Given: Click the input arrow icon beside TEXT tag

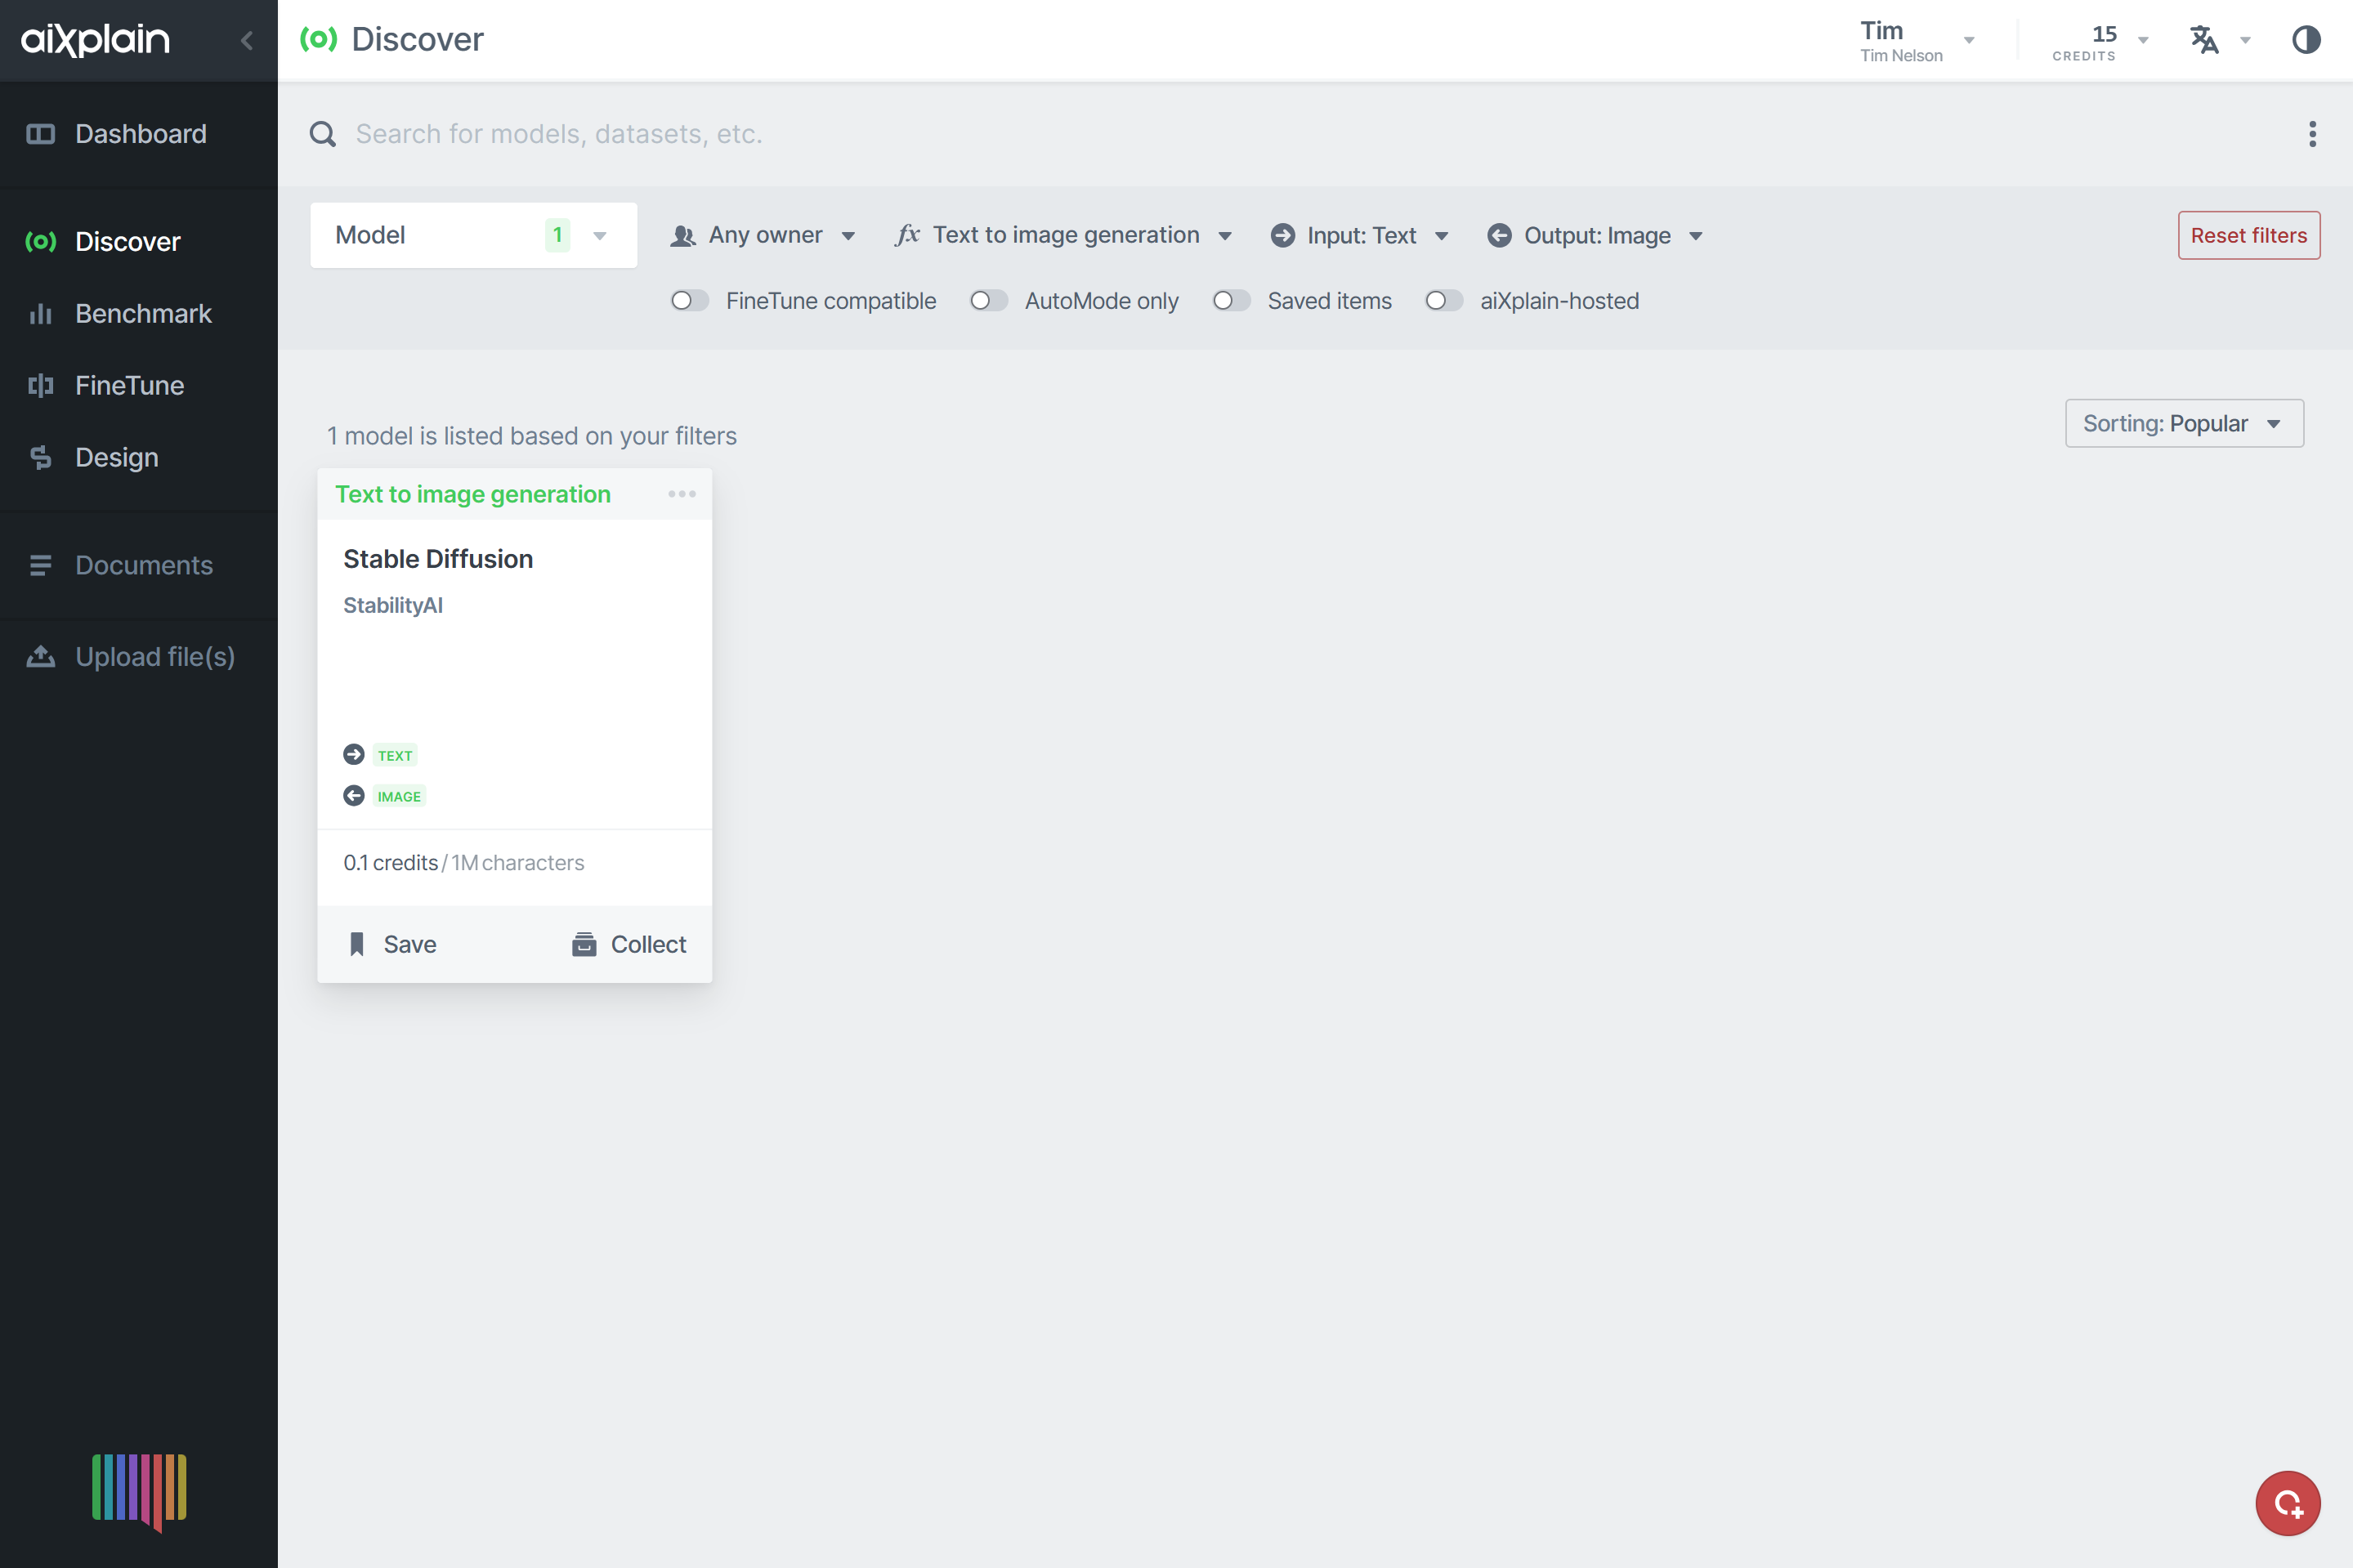Looking at the screenshot, I should (x=354, y=754).
